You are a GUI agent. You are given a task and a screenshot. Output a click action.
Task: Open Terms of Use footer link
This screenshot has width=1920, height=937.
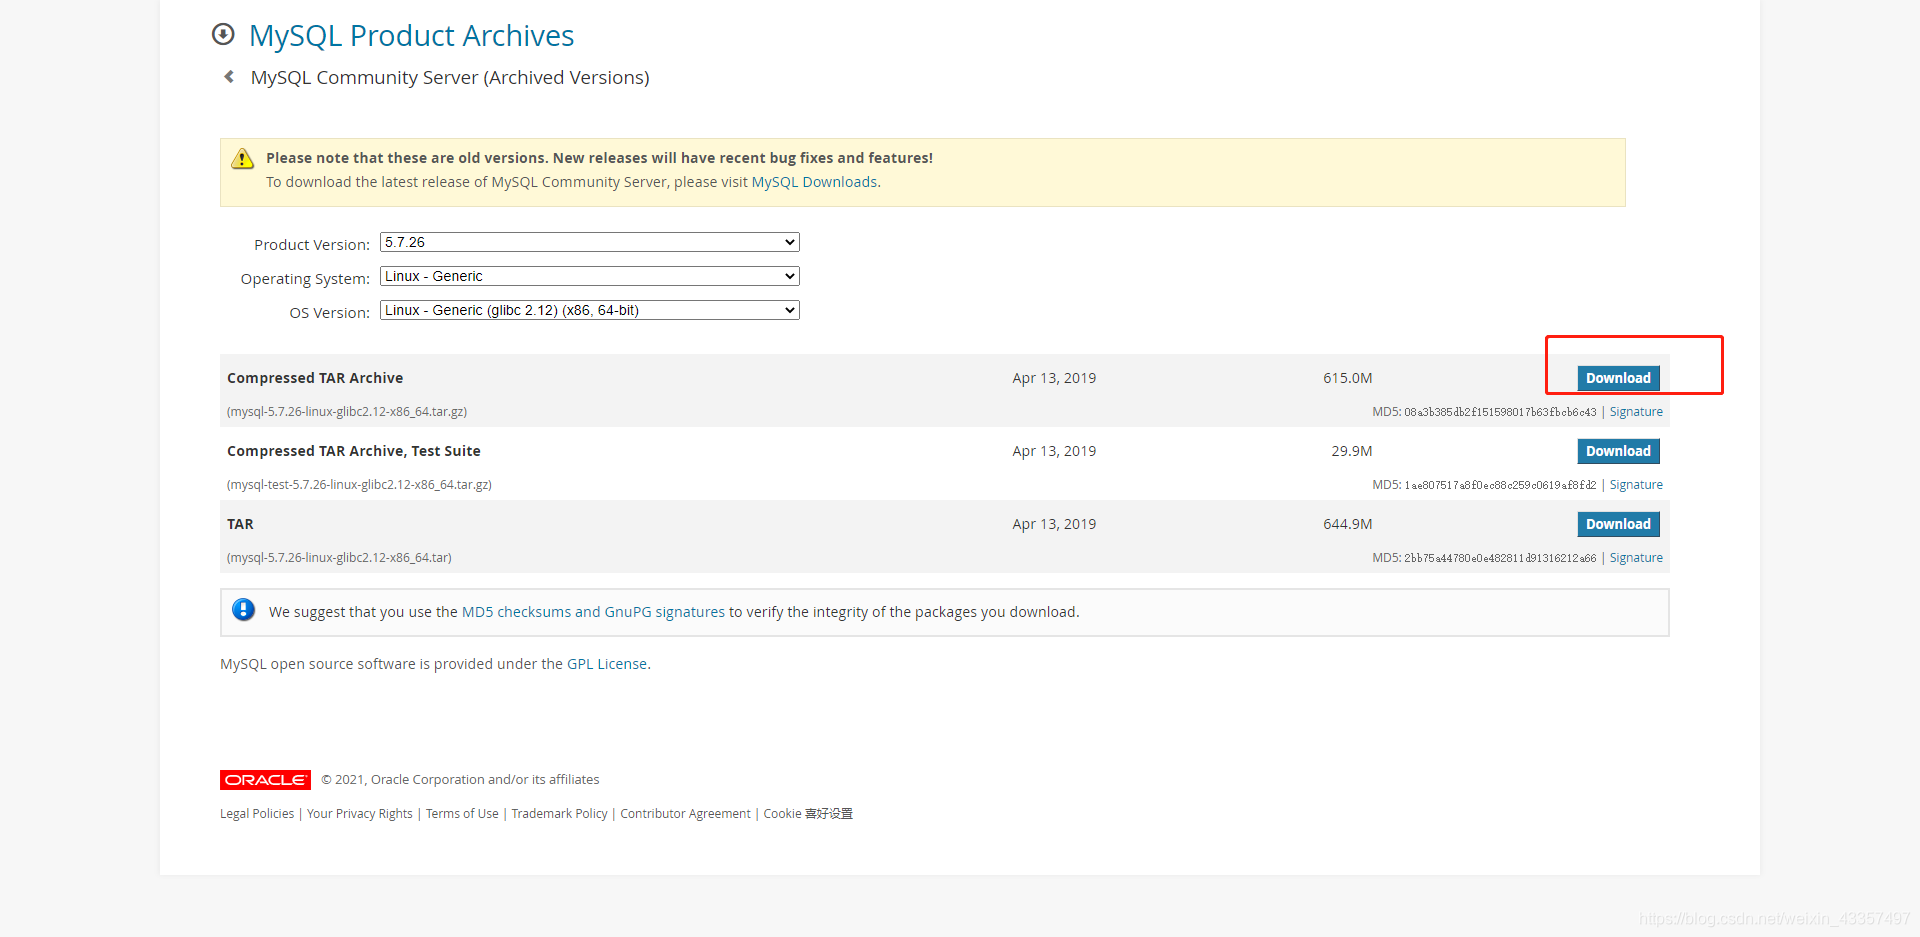point(462,814)
